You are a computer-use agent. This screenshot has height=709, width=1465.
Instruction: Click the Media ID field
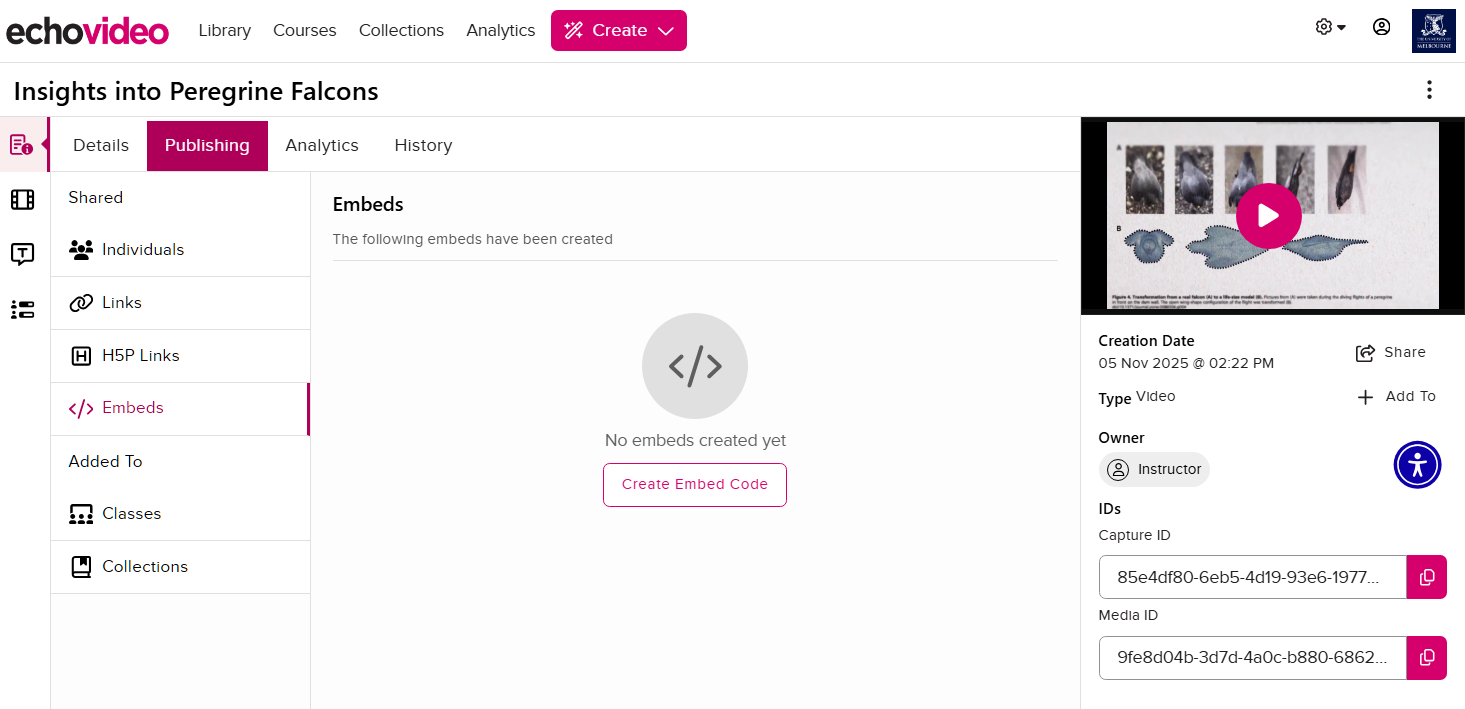pos(1252,658)
